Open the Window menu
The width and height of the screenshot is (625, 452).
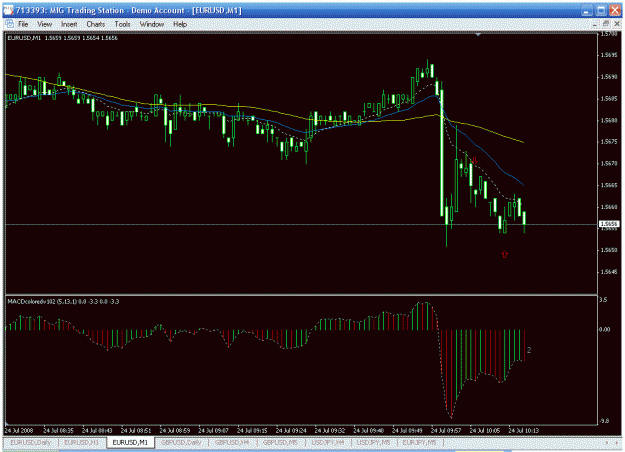click(152, 24)
